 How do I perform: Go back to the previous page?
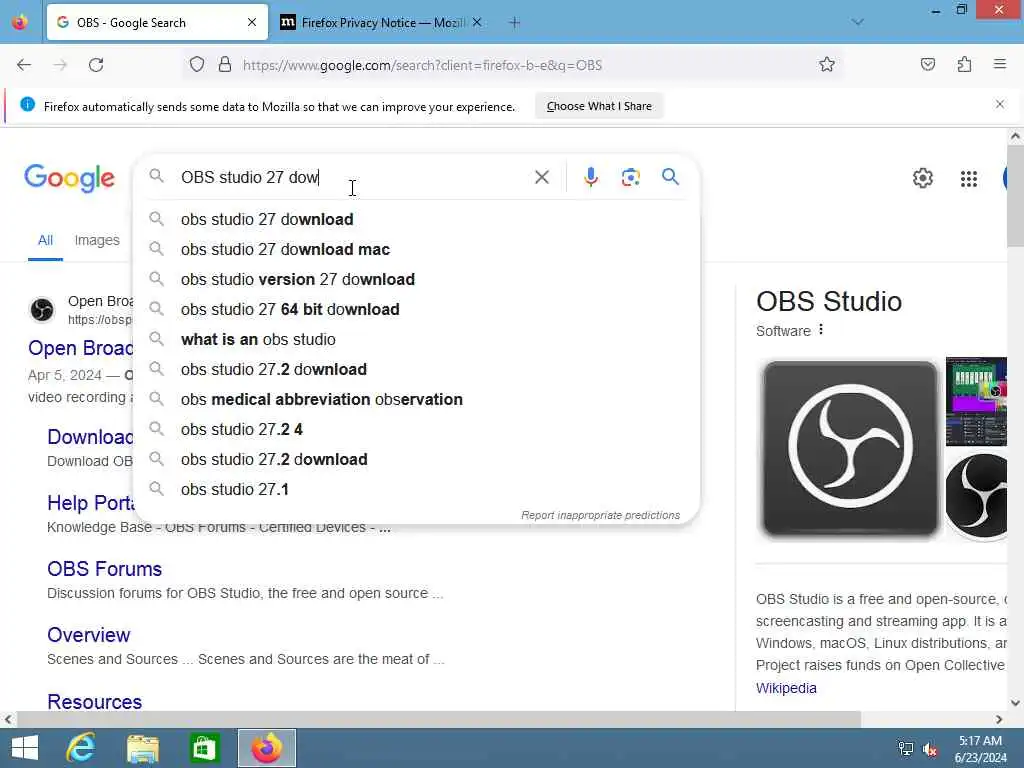24,65
